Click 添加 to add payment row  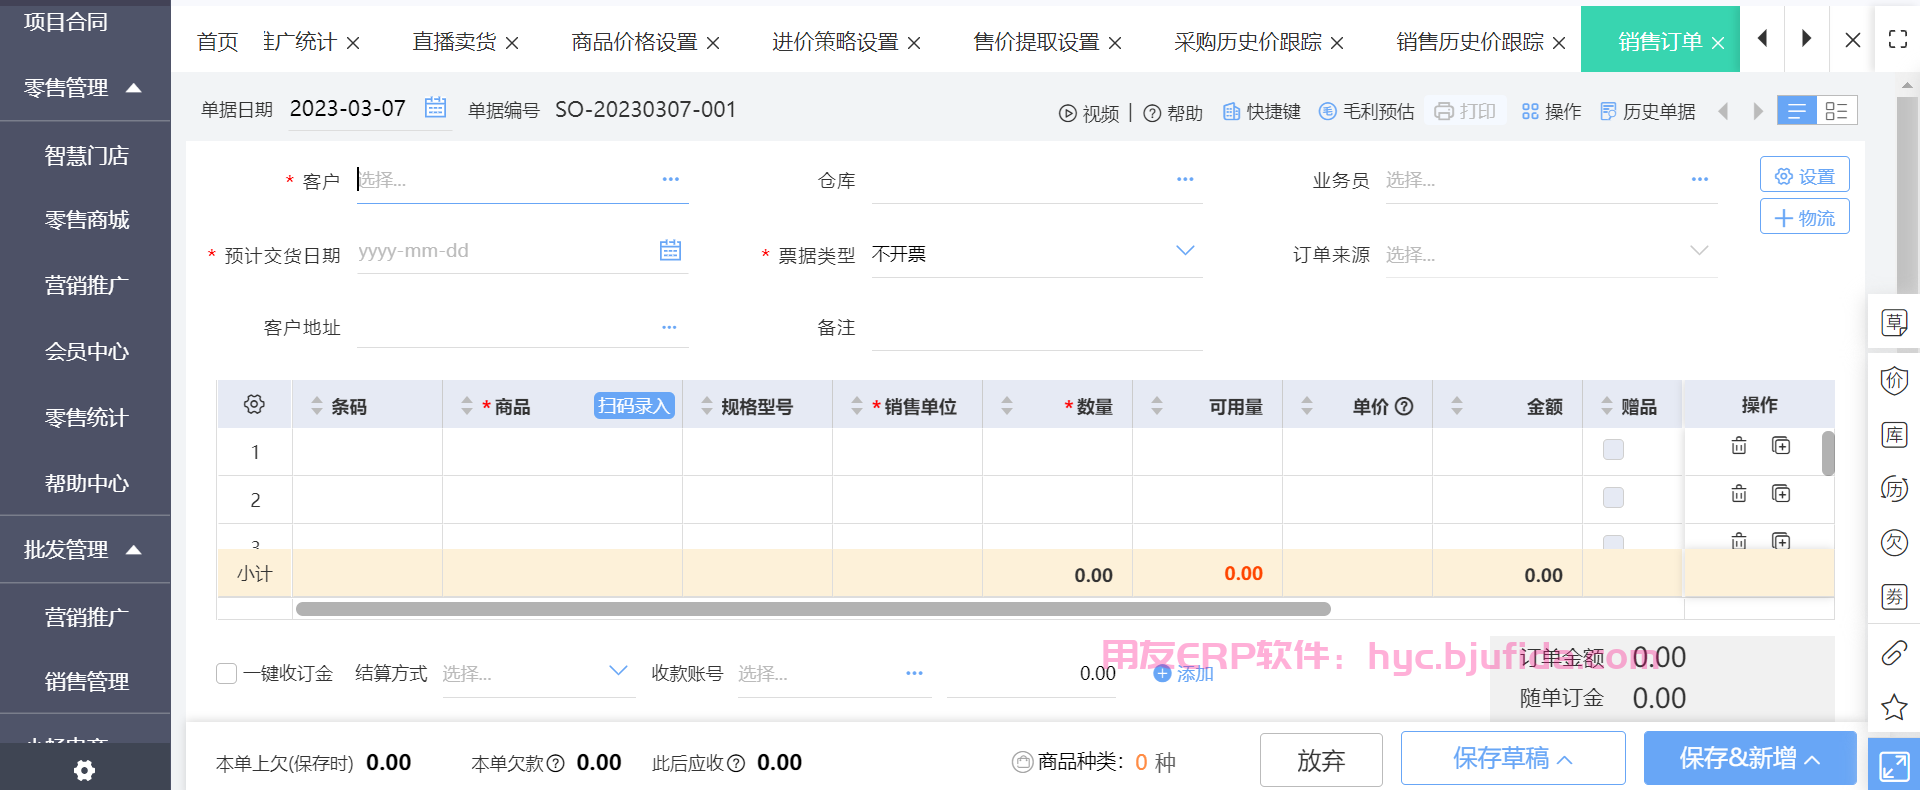click(x=1184, y=673)
